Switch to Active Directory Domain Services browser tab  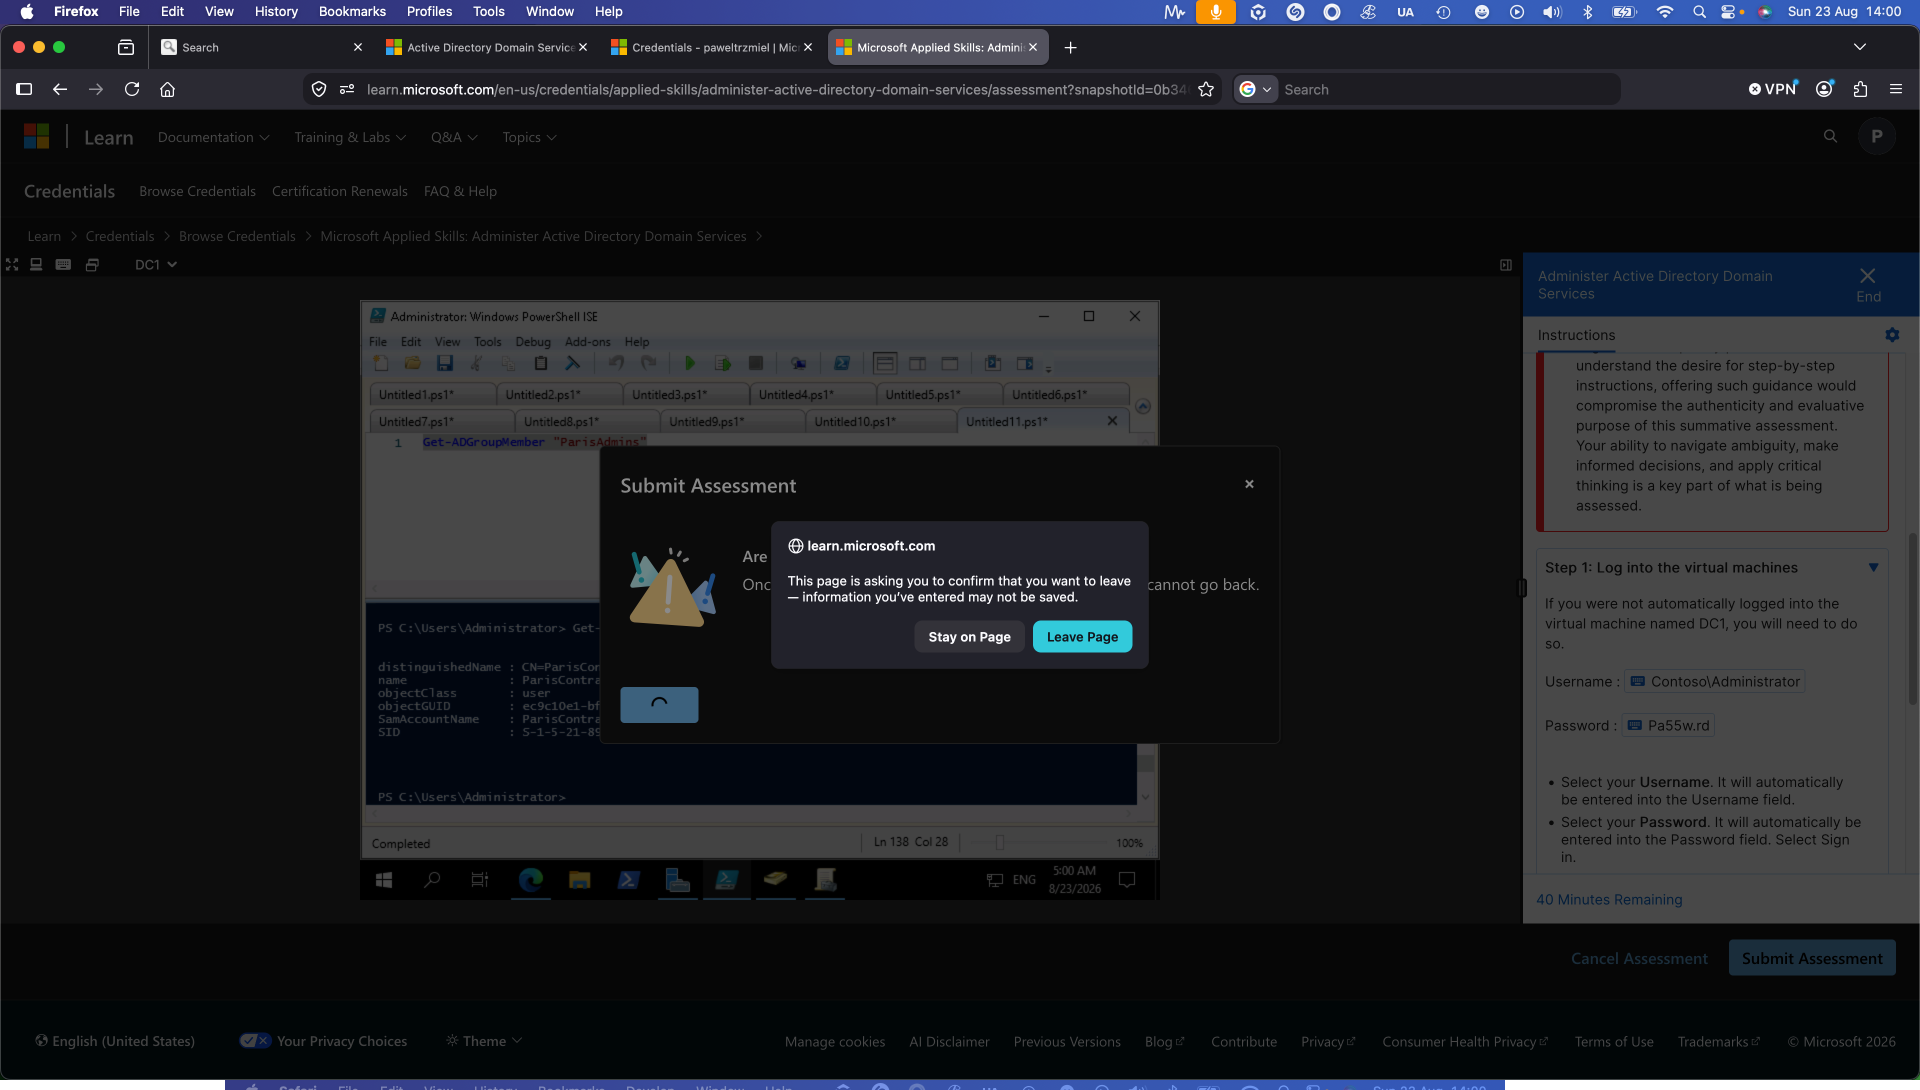488,47
